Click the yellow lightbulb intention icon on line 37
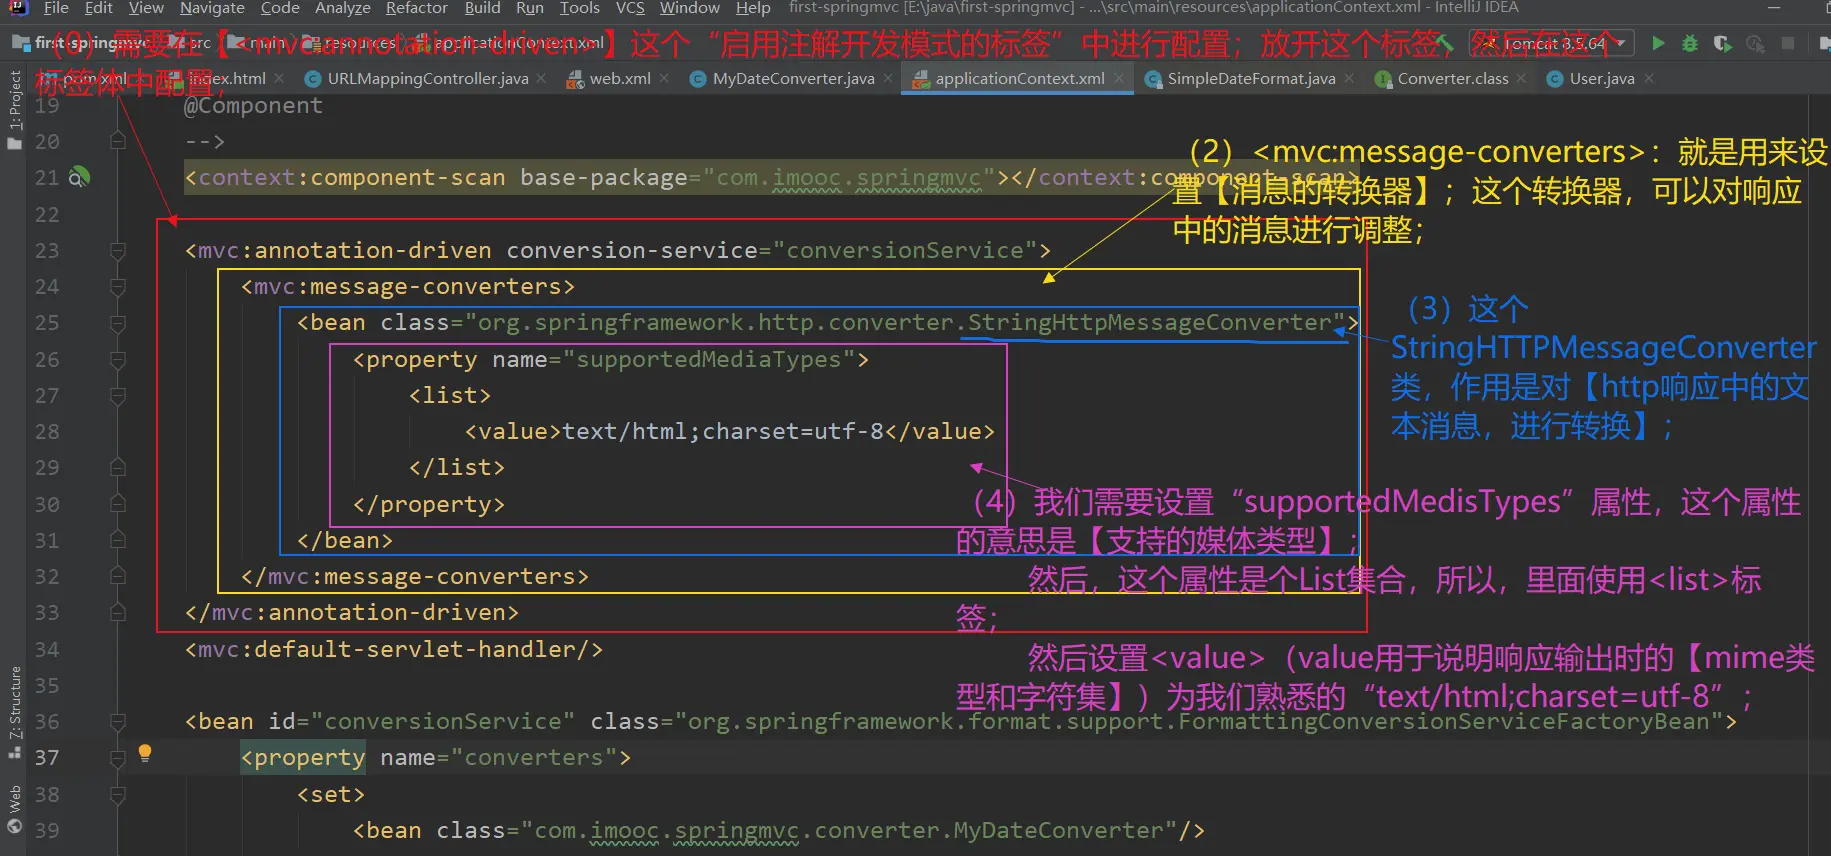1831x856 pixels. 145,753
